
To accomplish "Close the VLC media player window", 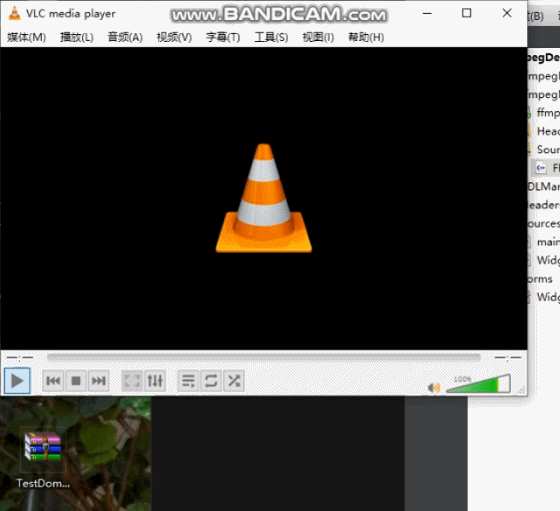I will [507, 14].
